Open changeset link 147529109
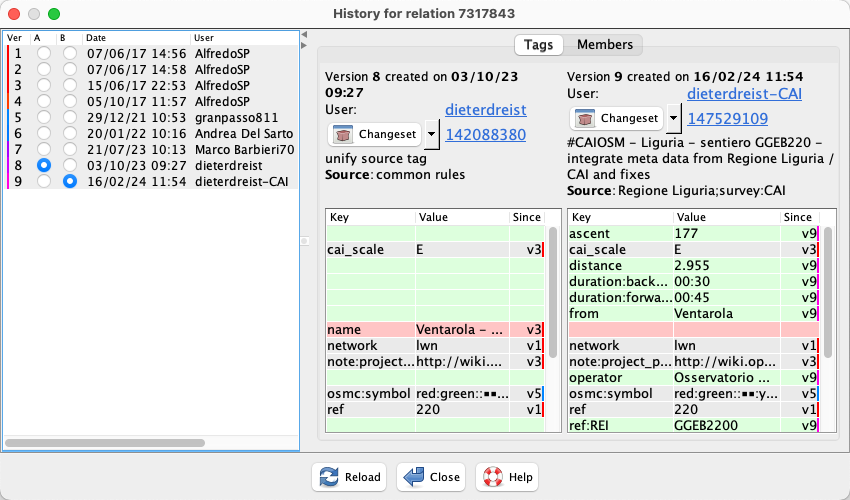The height and width of the screenshot is (500, 850). pos(729,118)
